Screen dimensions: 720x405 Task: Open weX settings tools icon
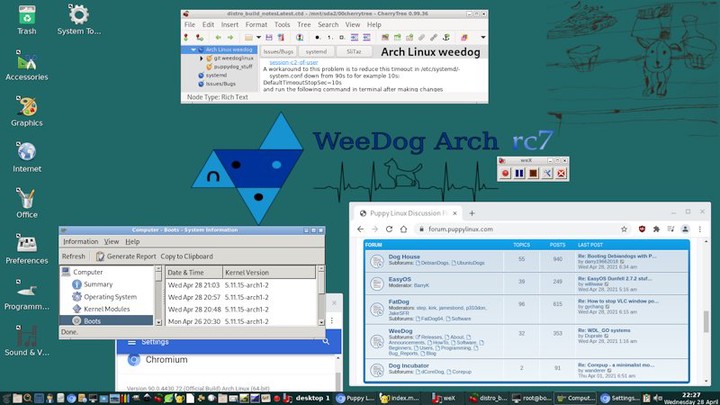[x=547, y=173]
